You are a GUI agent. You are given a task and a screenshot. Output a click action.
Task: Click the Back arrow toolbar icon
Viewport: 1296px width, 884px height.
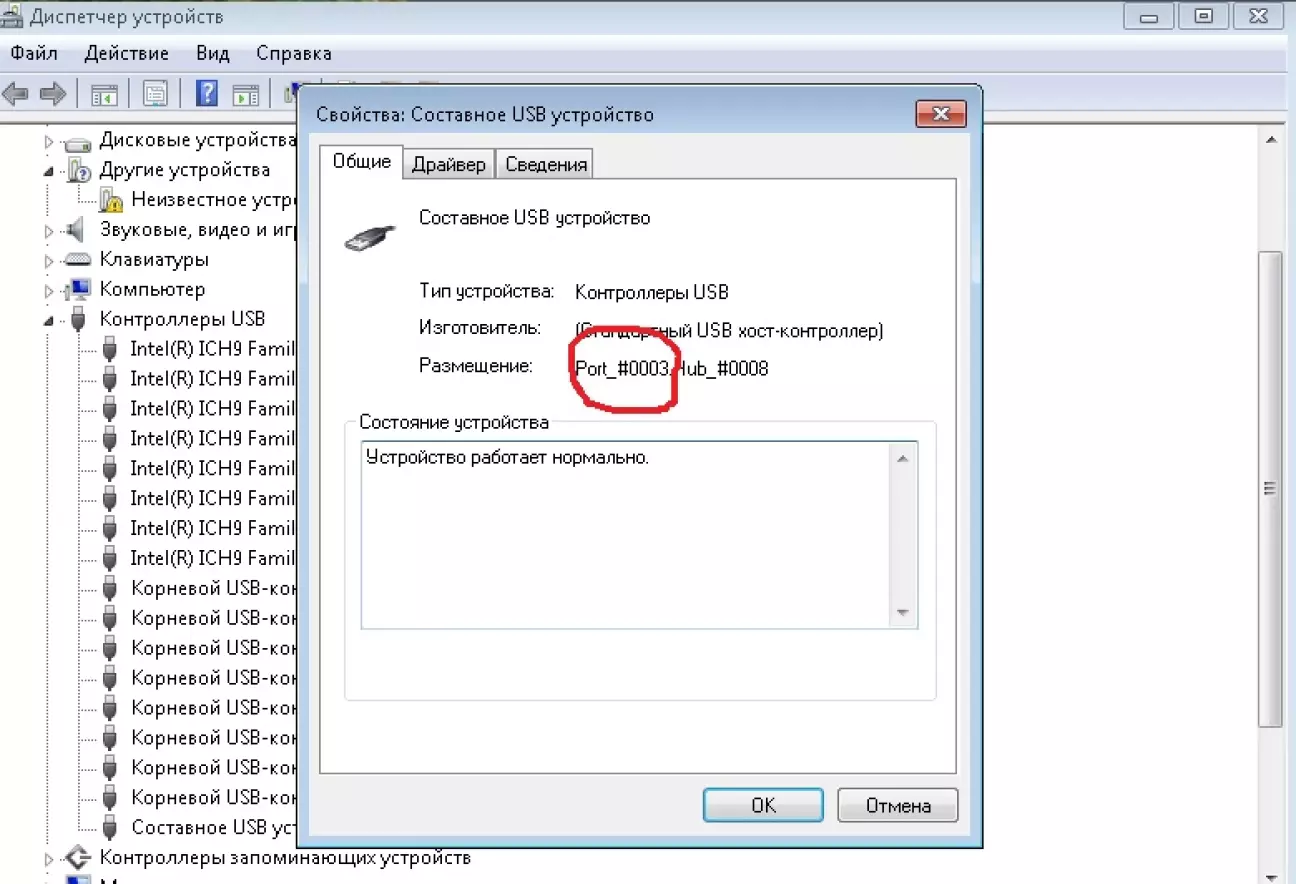pos(16,95)
